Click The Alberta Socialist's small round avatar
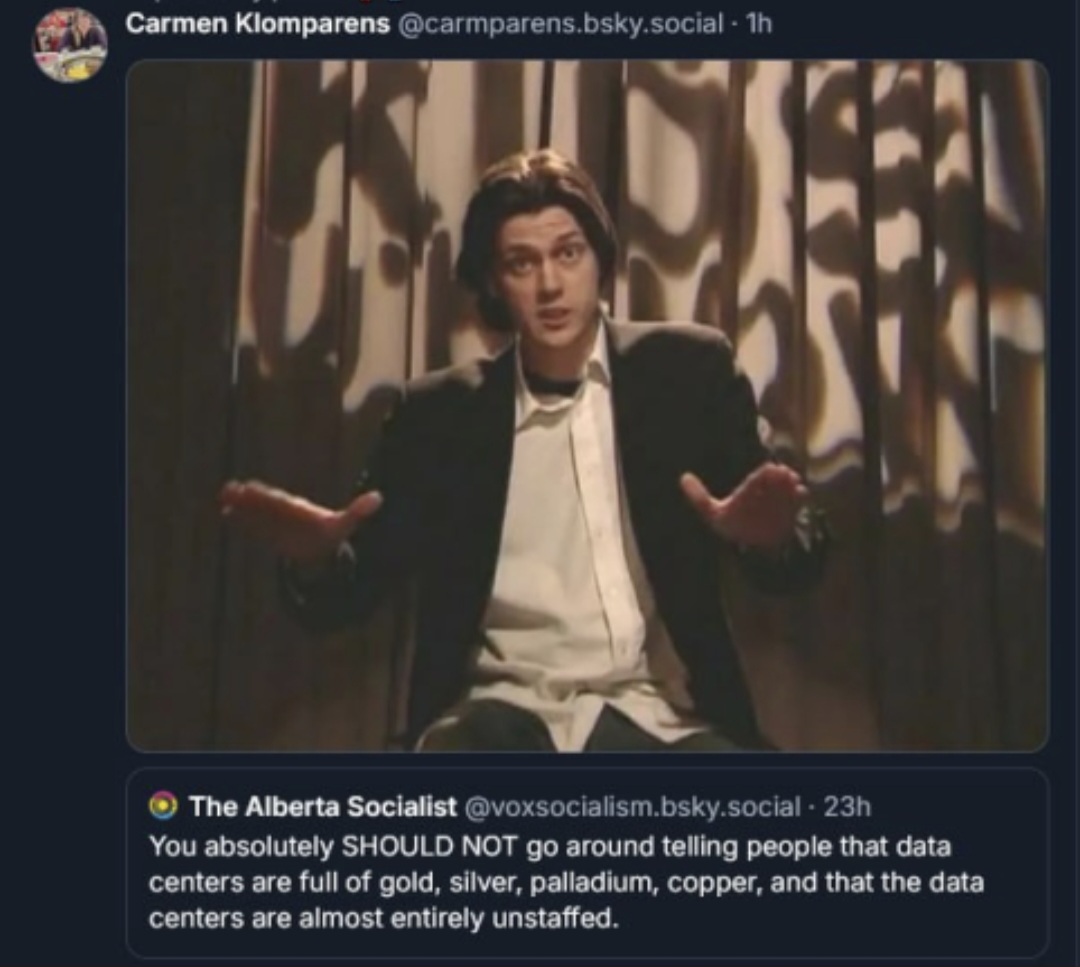Viewport: 1080px width, 967px height. point(163,805)
